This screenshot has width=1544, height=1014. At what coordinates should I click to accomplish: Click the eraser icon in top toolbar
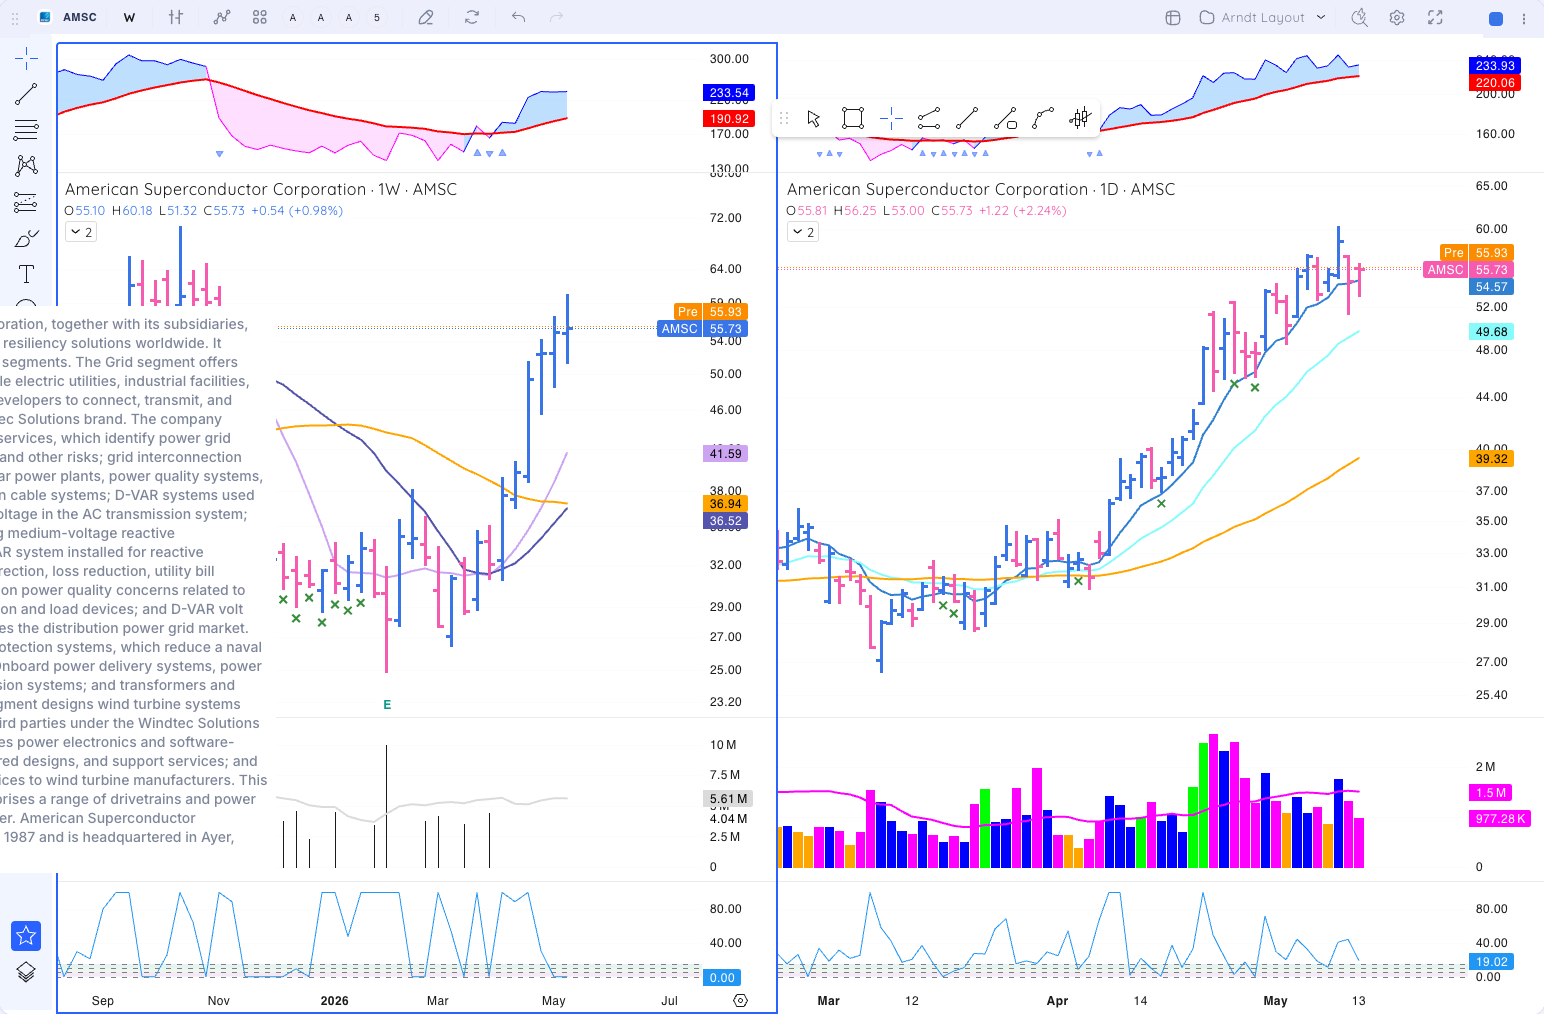click(x=426, y=17)
